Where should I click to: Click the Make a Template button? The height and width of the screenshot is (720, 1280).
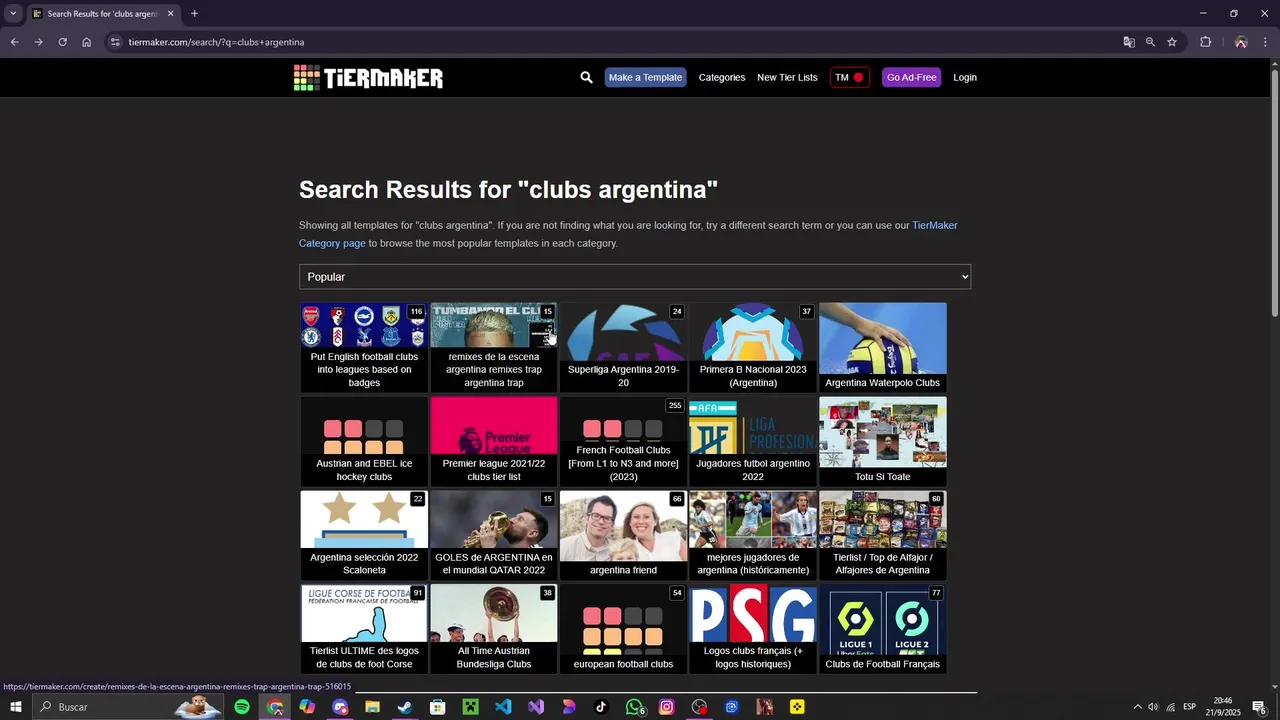pyautogui.click(x=645, y=77)
